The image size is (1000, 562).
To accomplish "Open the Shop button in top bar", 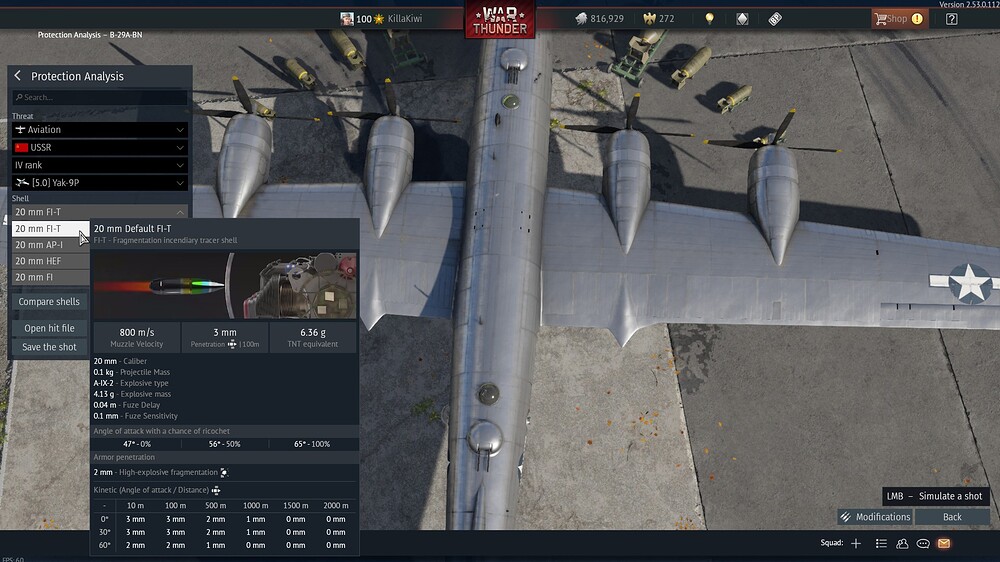I will coord(898,19).
